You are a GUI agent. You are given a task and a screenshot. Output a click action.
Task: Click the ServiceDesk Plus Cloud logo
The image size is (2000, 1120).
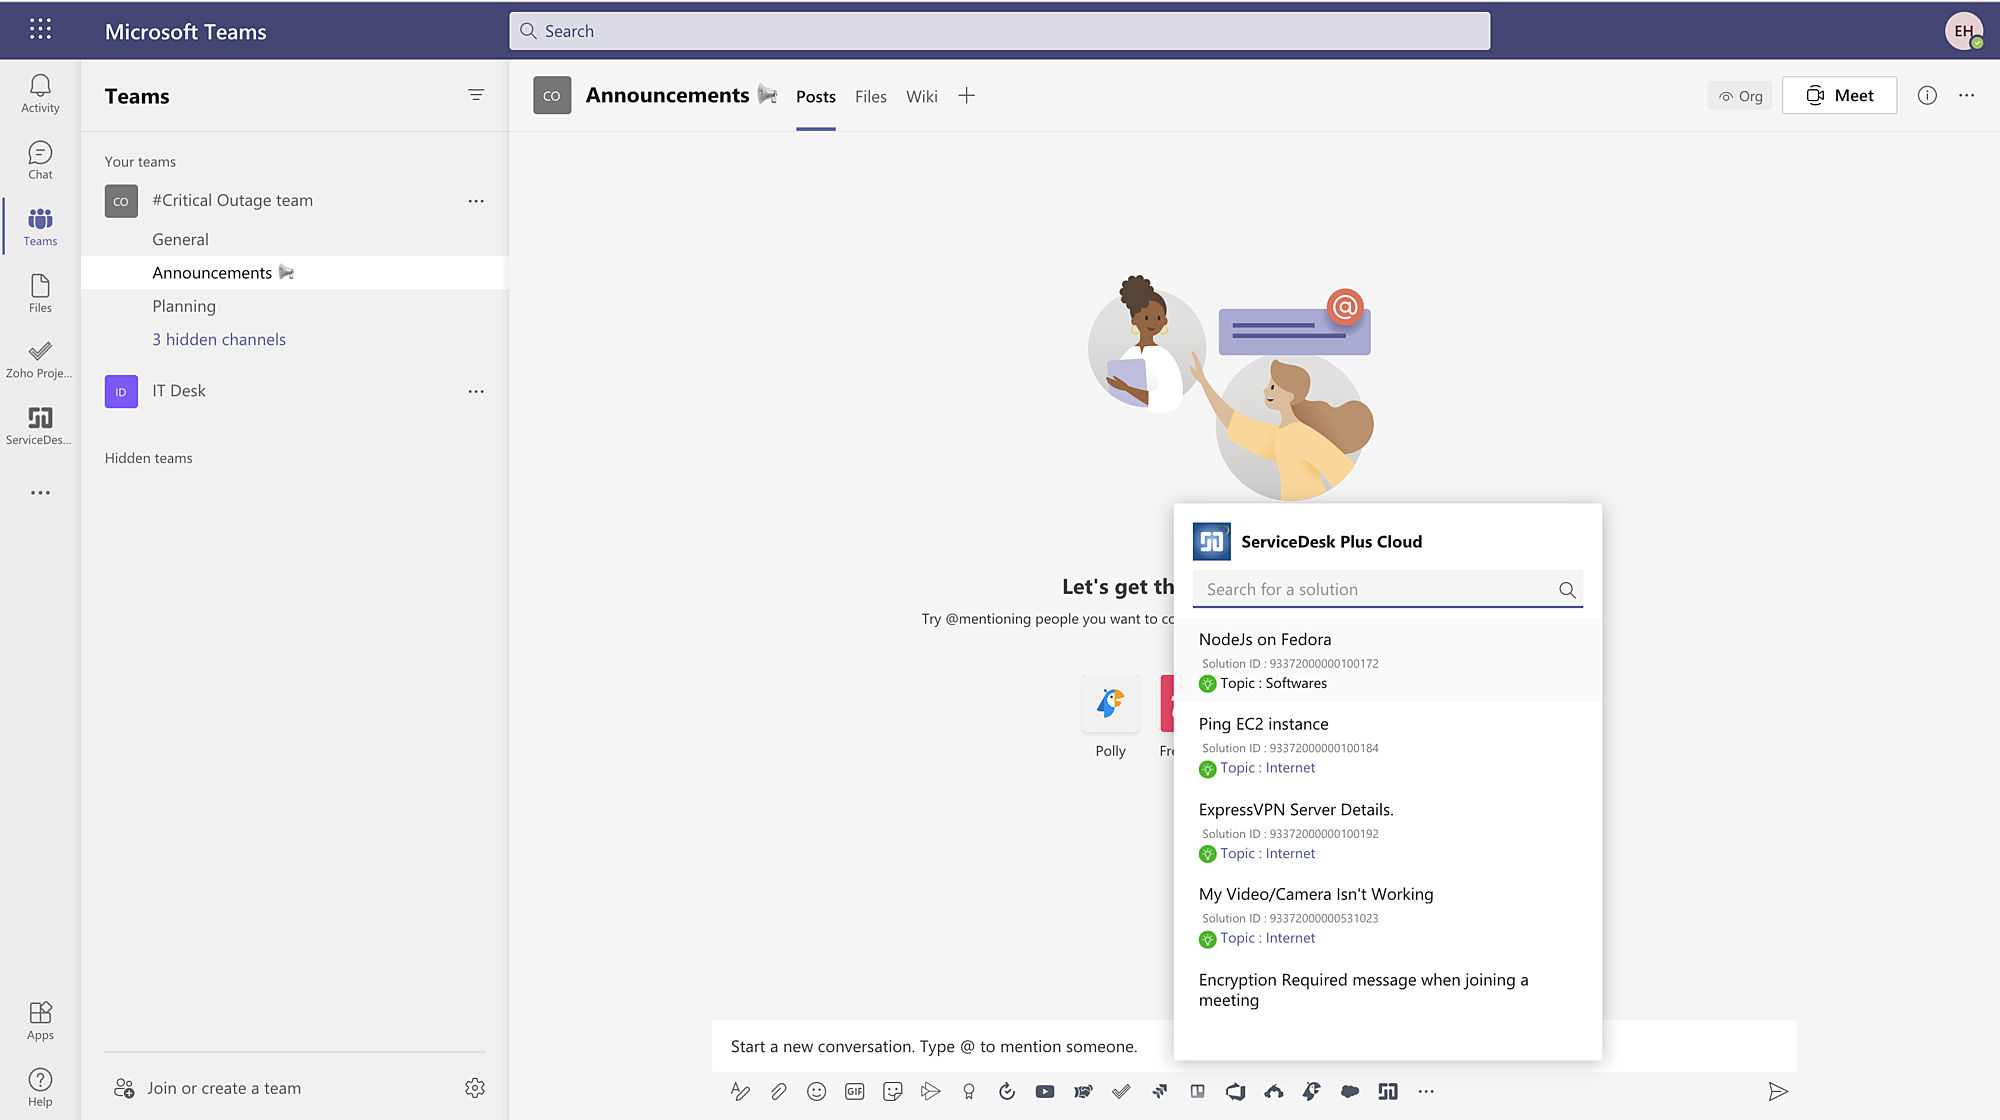coord(1212,541)
